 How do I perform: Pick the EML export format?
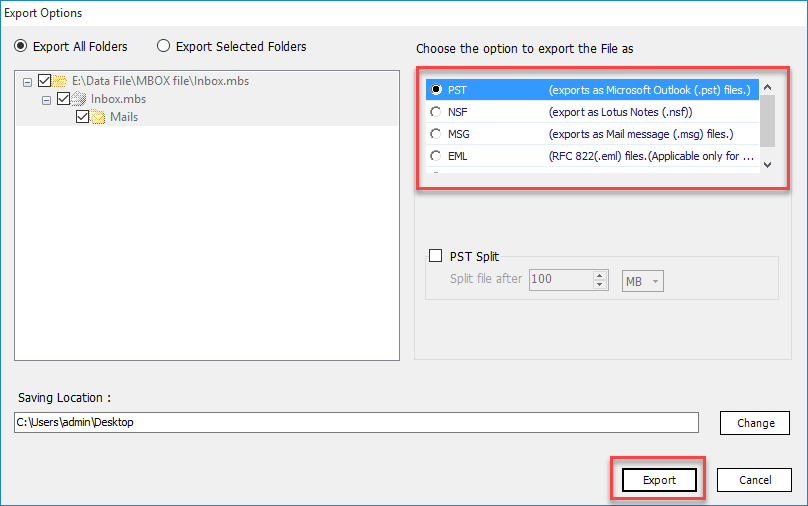pos(435,156)
